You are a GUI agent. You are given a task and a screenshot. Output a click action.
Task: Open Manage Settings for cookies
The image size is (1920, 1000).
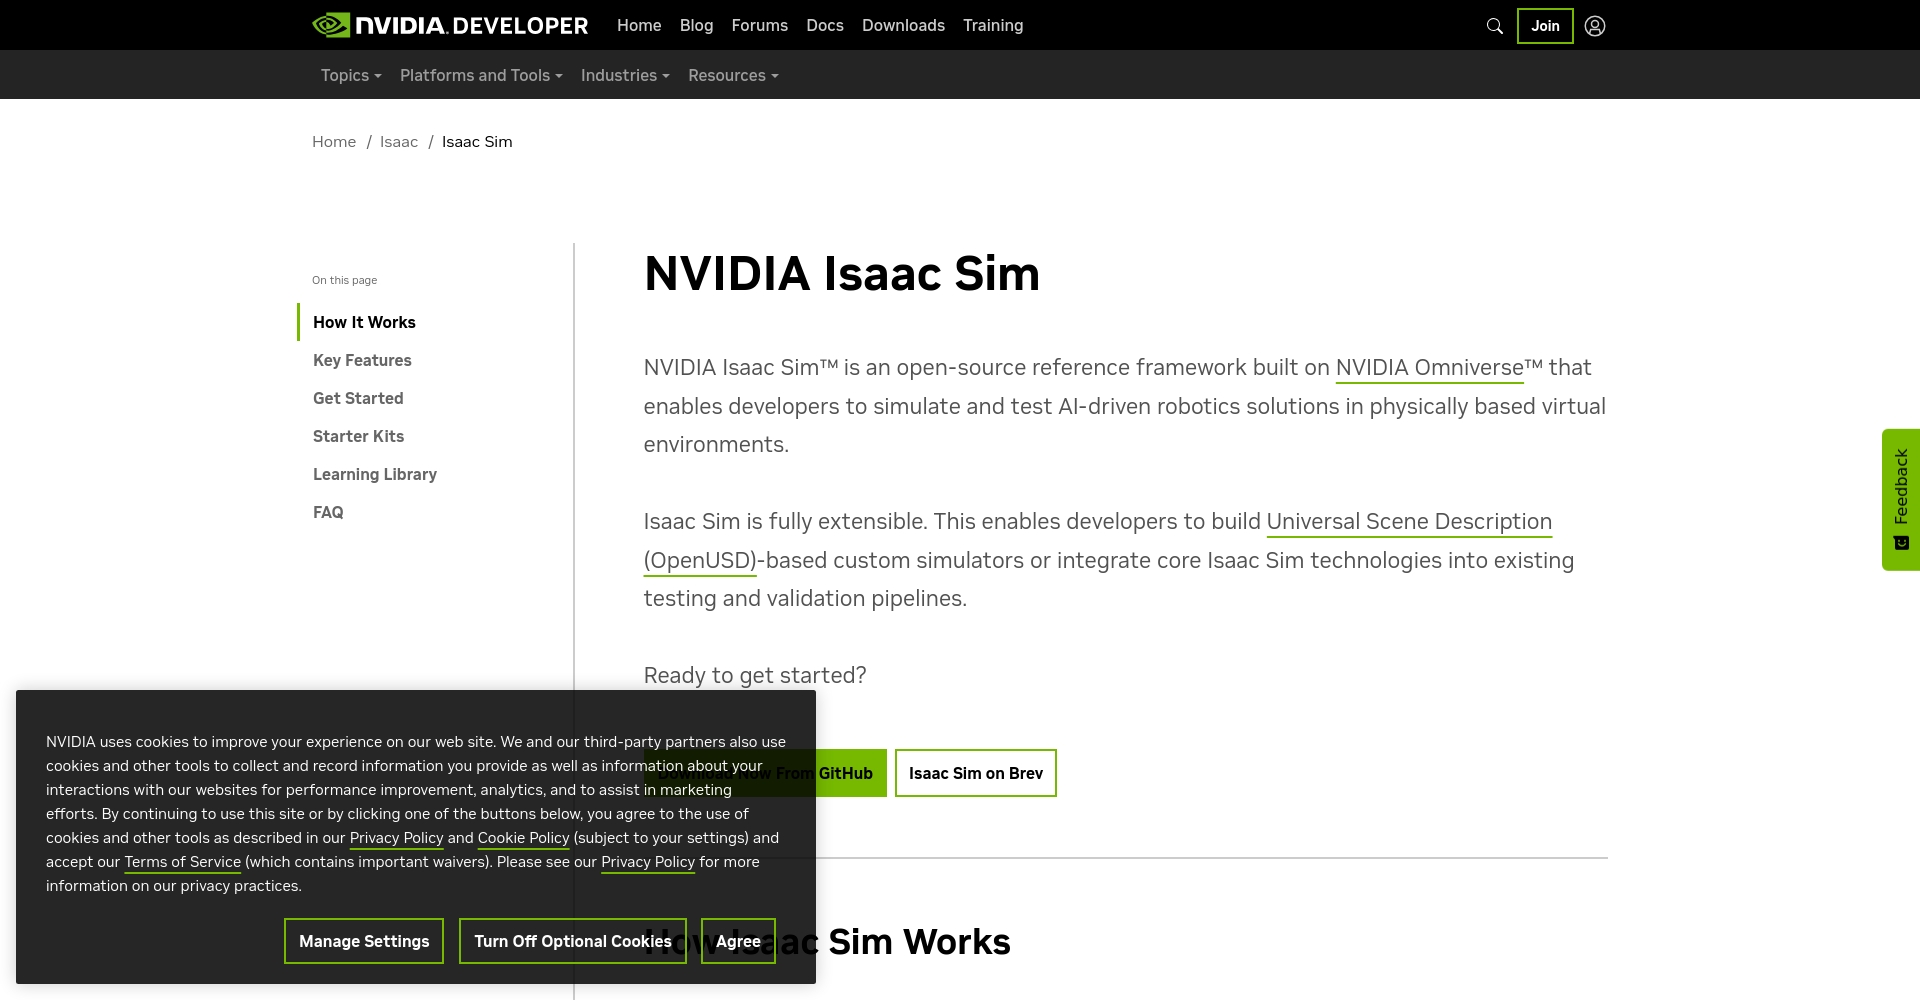364,941
